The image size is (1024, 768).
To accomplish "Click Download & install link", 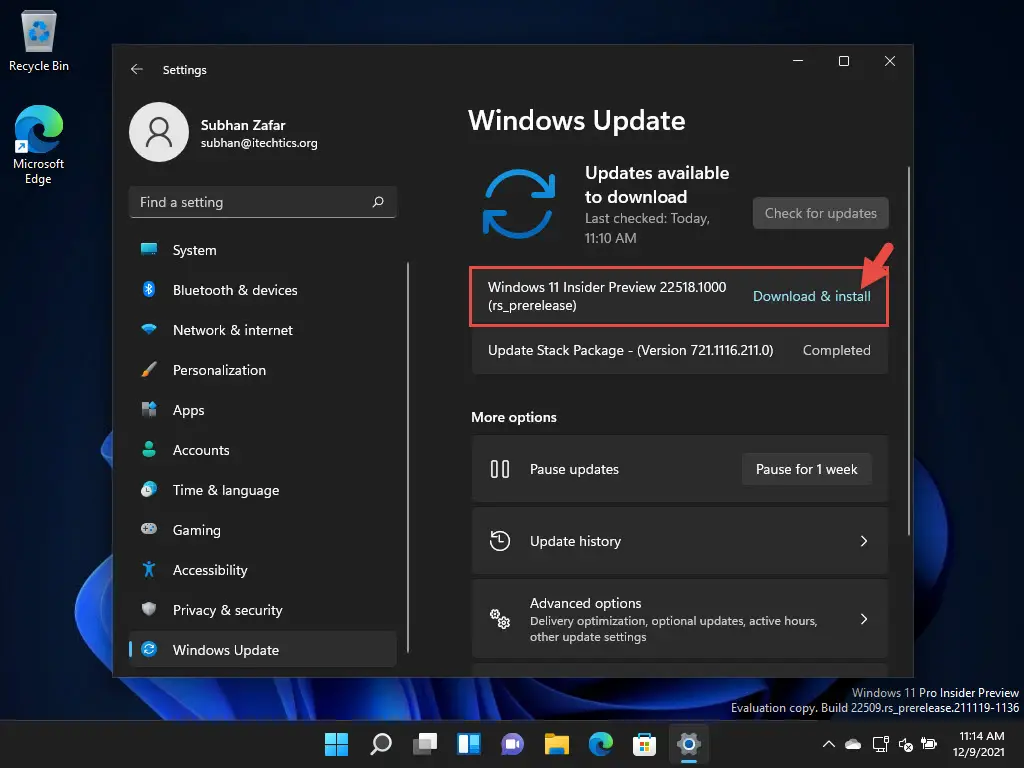I will [x=811, y=296].
